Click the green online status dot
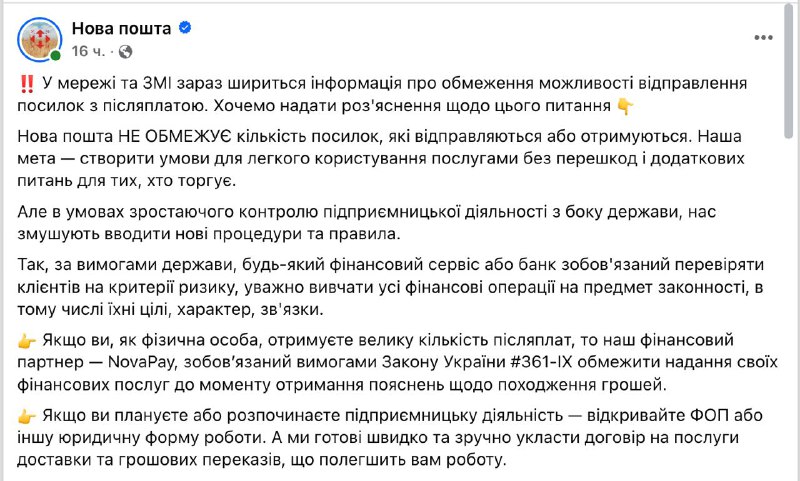 [x=56, y=55]
